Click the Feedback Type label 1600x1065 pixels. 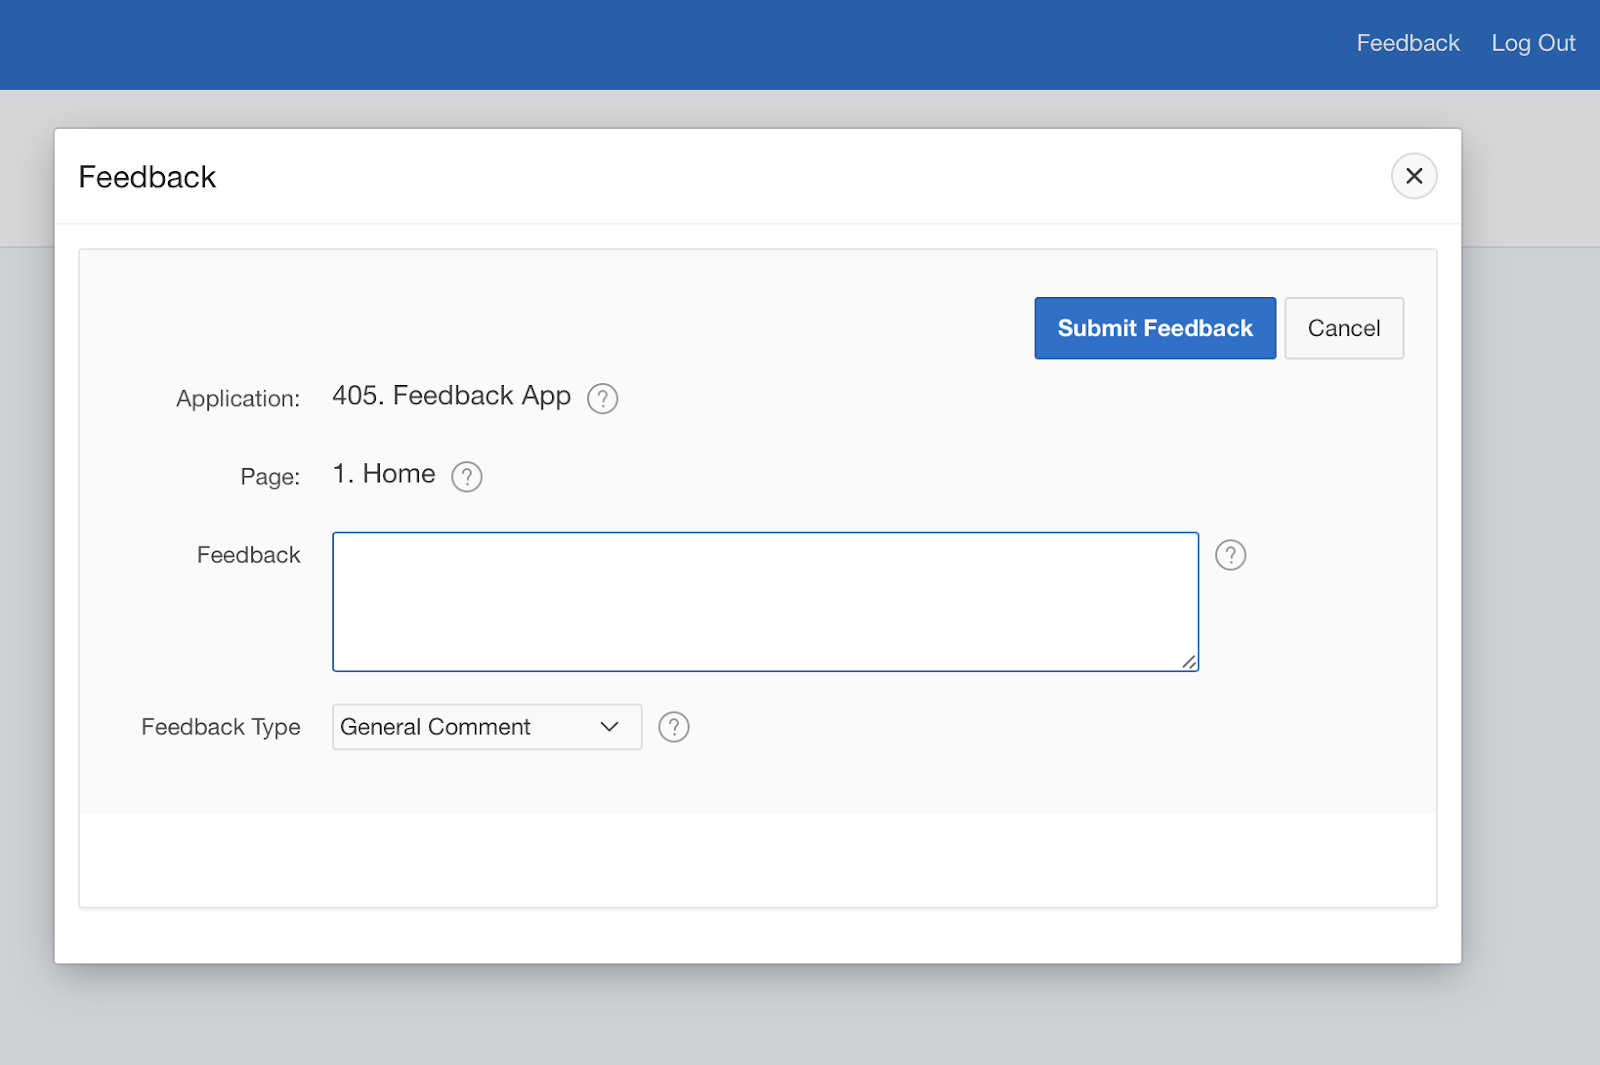point(221,727)
